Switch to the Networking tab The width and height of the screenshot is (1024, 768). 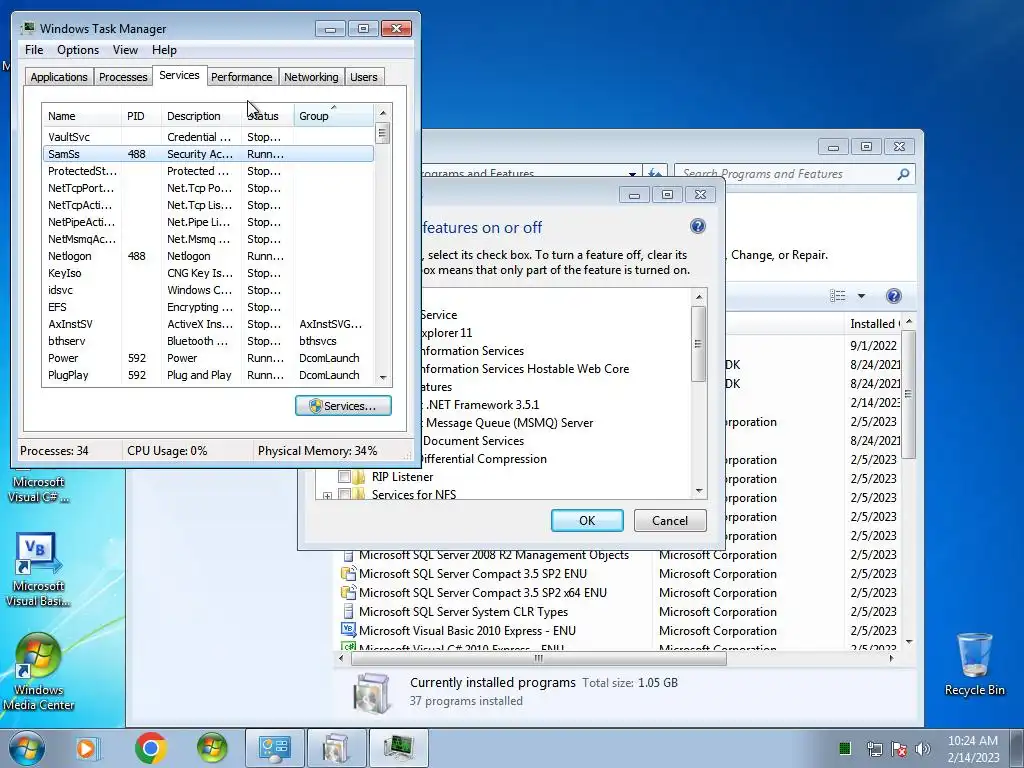point(311,77)
